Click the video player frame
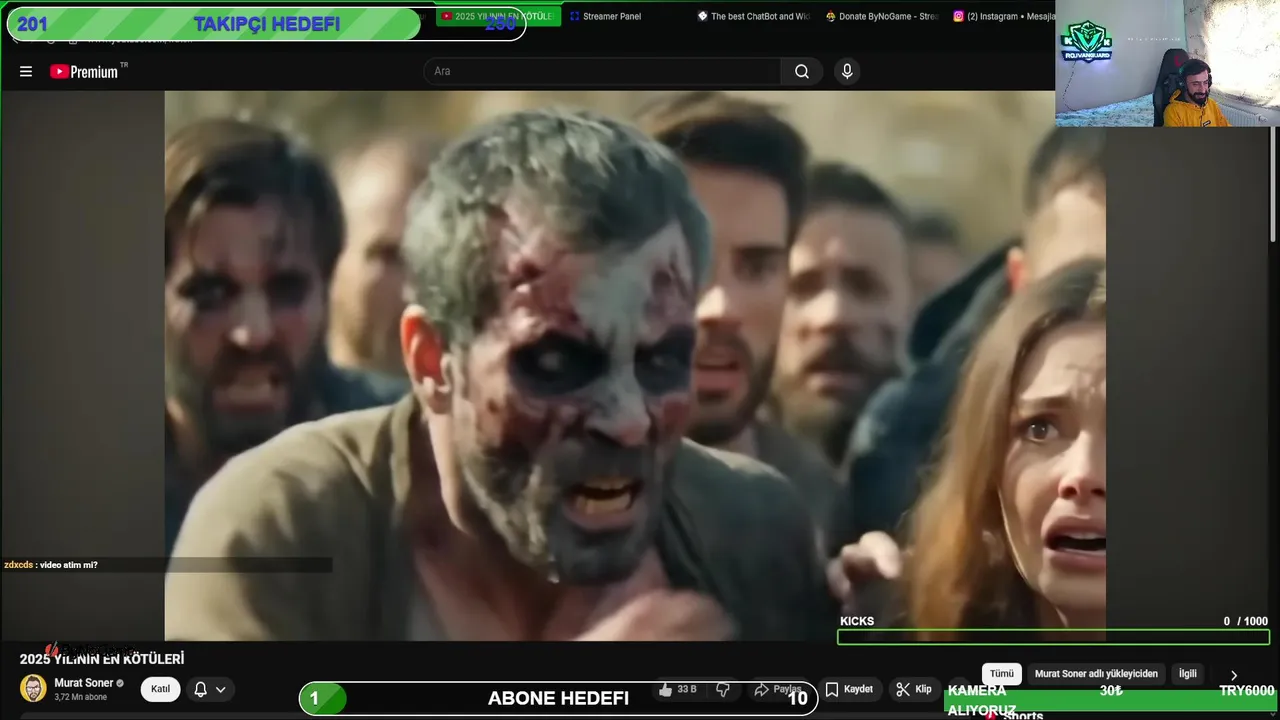The width and height of the screenshot is (1280, 720). coord(635,365)
